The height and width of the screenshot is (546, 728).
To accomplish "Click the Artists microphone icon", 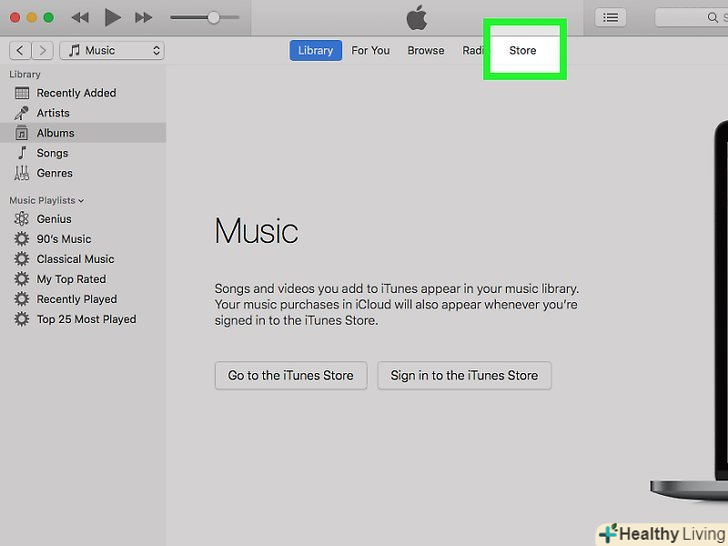I will click(x=21, y=113).
